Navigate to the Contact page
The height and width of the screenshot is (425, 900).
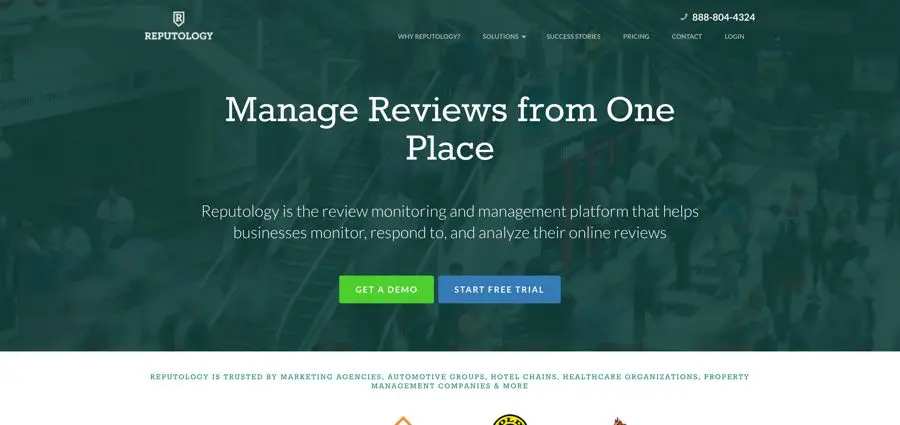pos(686,37)
